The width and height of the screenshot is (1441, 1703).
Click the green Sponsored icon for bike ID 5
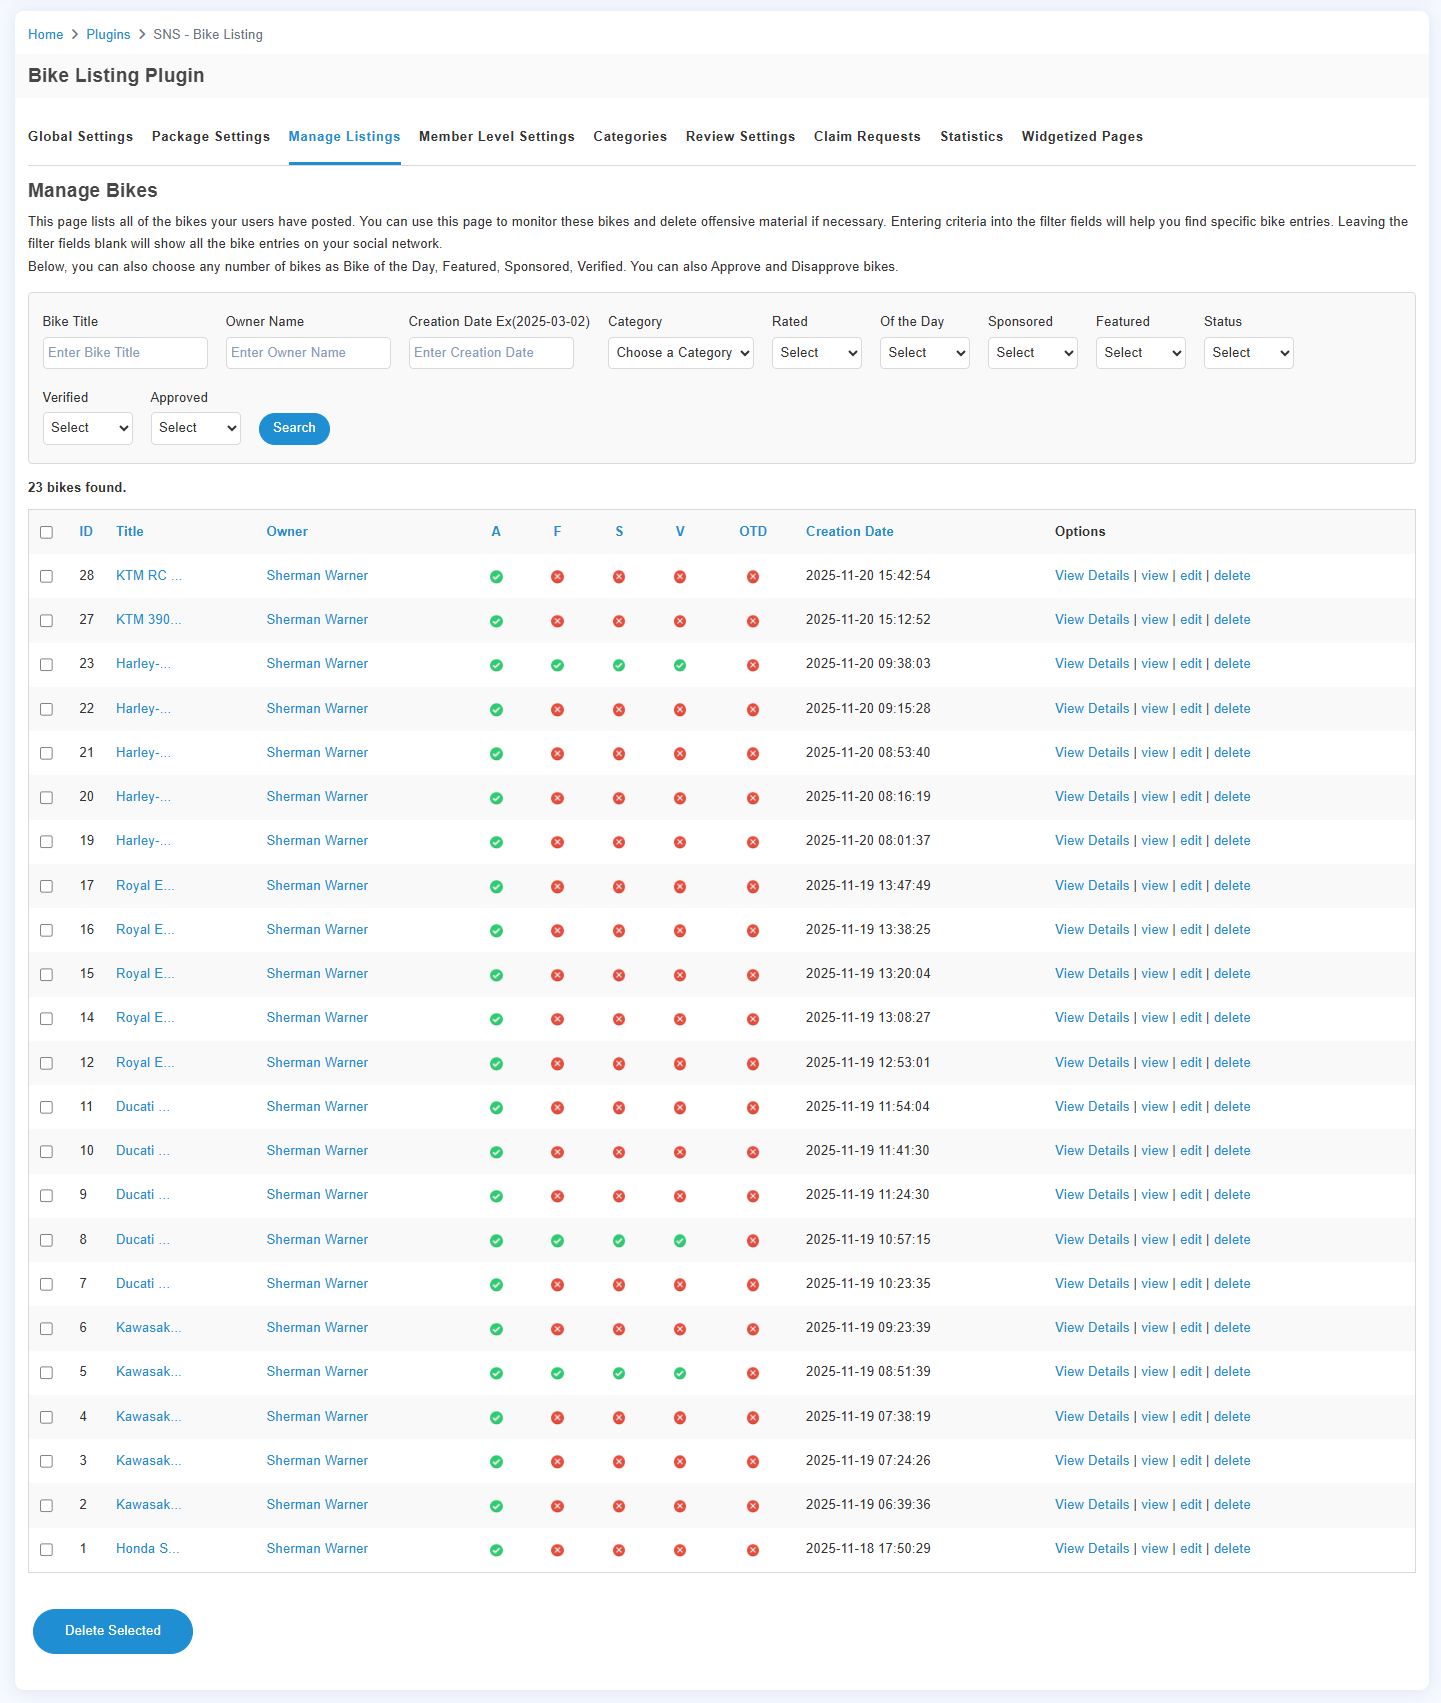(x=619, y=1373)
